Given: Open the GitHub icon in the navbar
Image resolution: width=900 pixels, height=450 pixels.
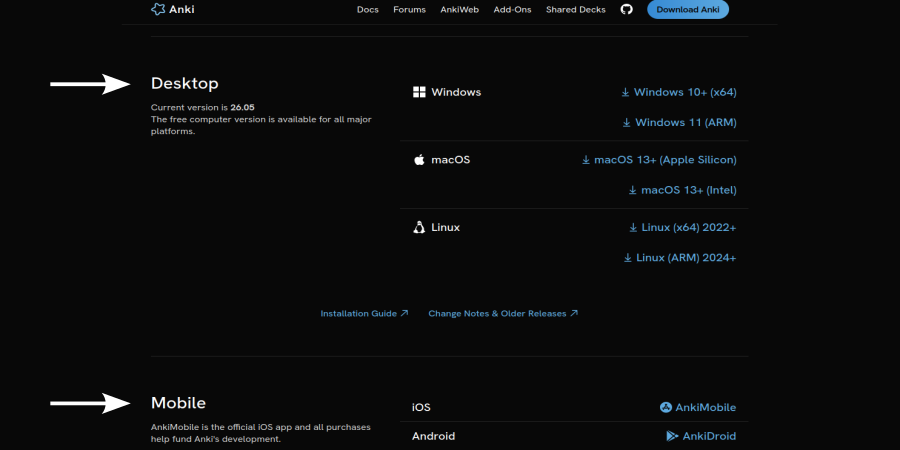Looking at the screenshot, I should (x=627, y=9).
